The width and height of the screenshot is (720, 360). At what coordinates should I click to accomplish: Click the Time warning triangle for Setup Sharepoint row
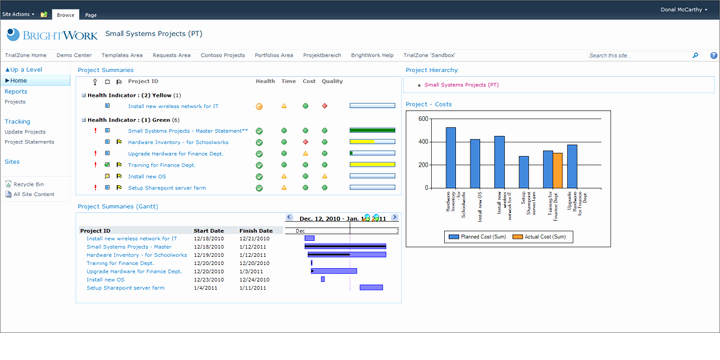coord(284,187)
